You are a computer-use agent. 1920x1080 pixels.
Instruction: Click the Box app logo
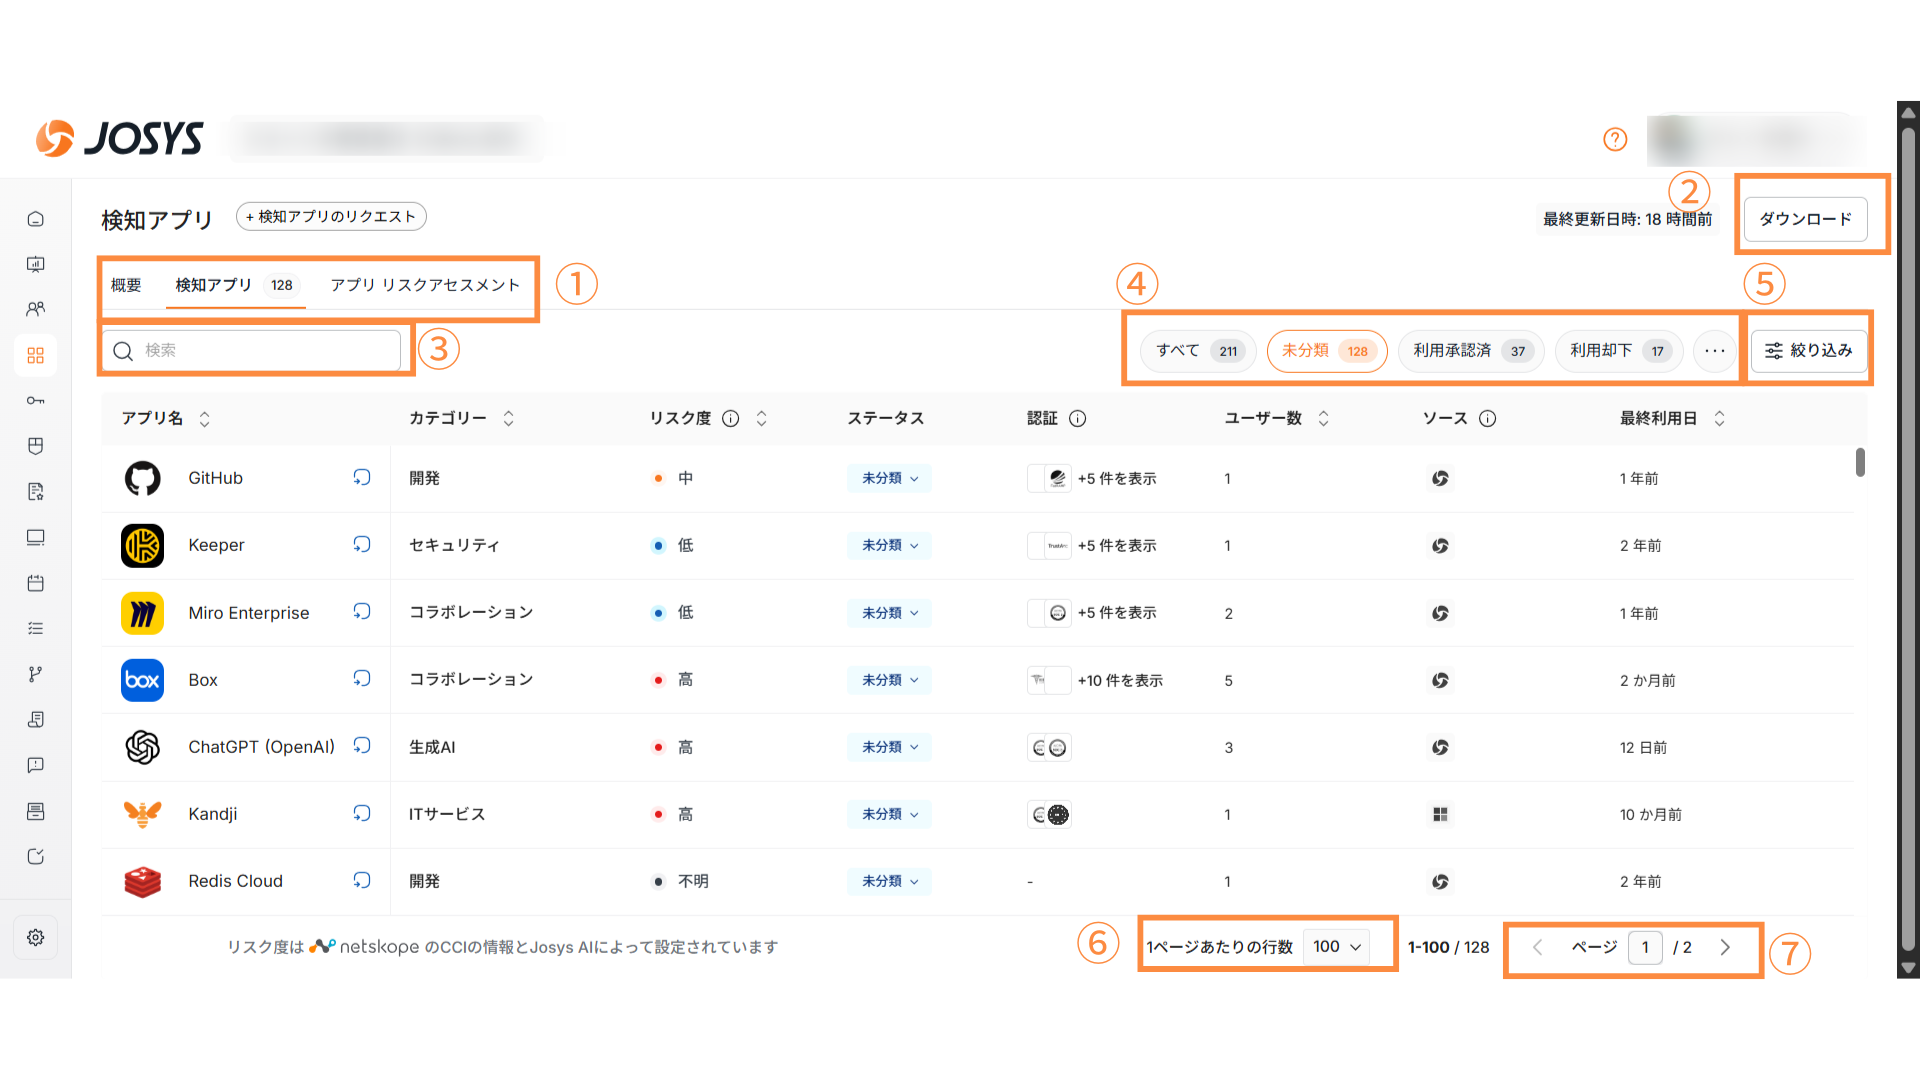coord(142,680)
